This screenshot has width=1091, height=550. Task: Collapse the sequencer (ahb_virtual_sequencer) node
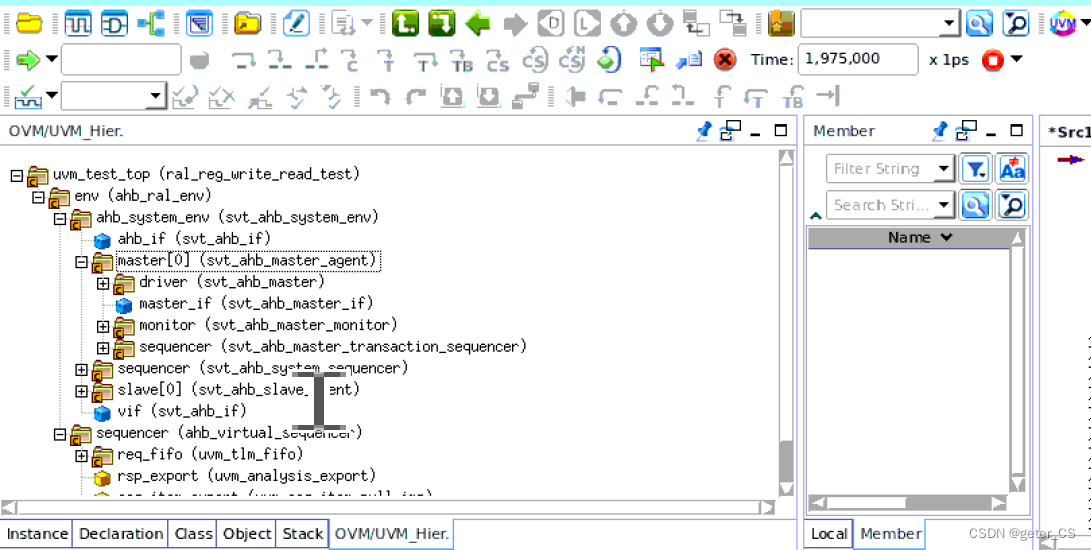pyautogui.click(x=60, y=434)
